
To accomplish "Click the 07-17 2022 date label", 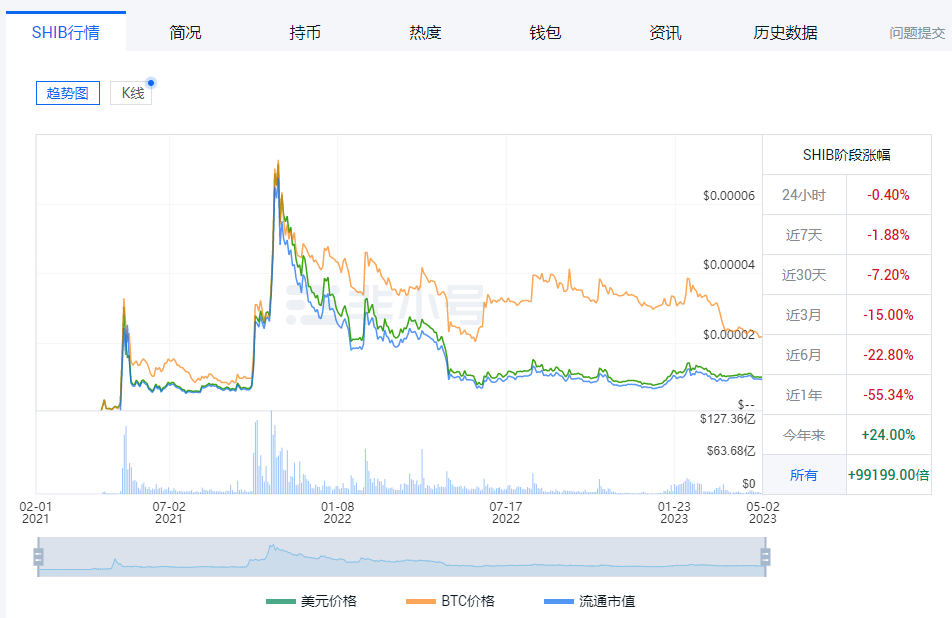I will click(506, 512).
